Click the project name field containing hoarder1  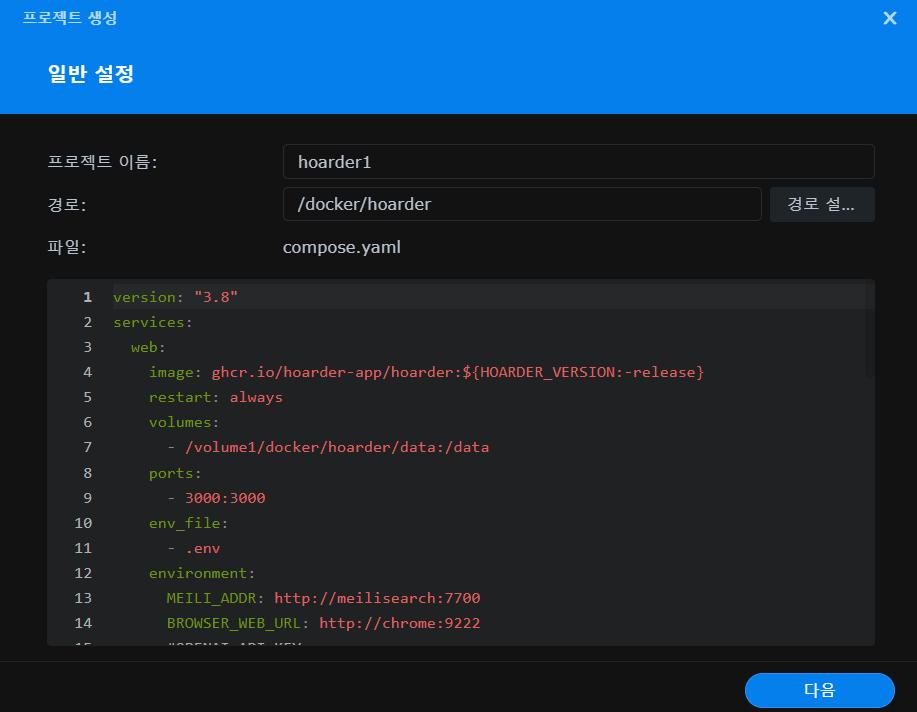point(578,162)
